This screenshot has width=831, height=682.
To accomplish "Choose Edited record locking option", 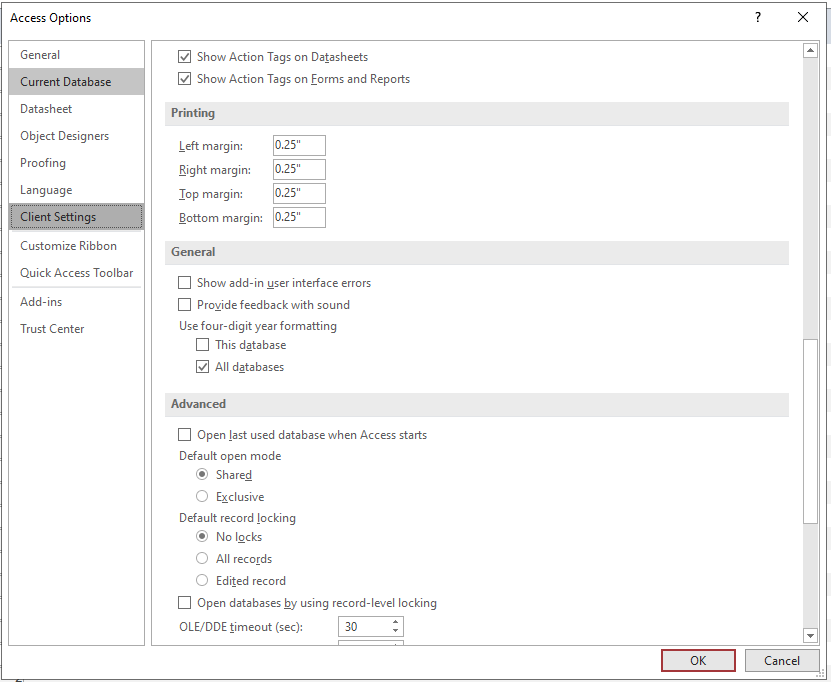I will pyautogui.click(x=202, y=580).
